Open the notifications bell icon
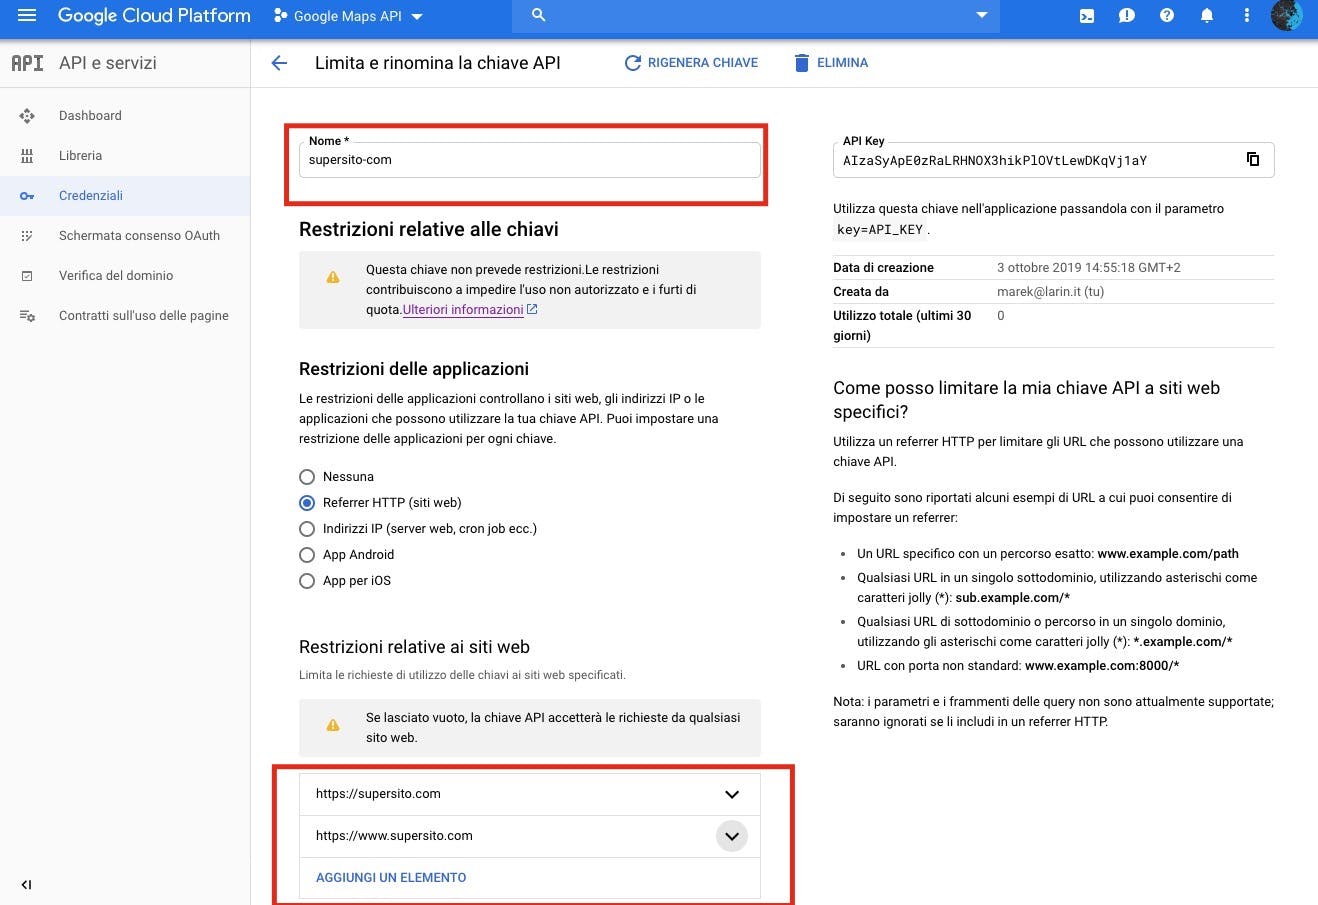 [1206, 15]
